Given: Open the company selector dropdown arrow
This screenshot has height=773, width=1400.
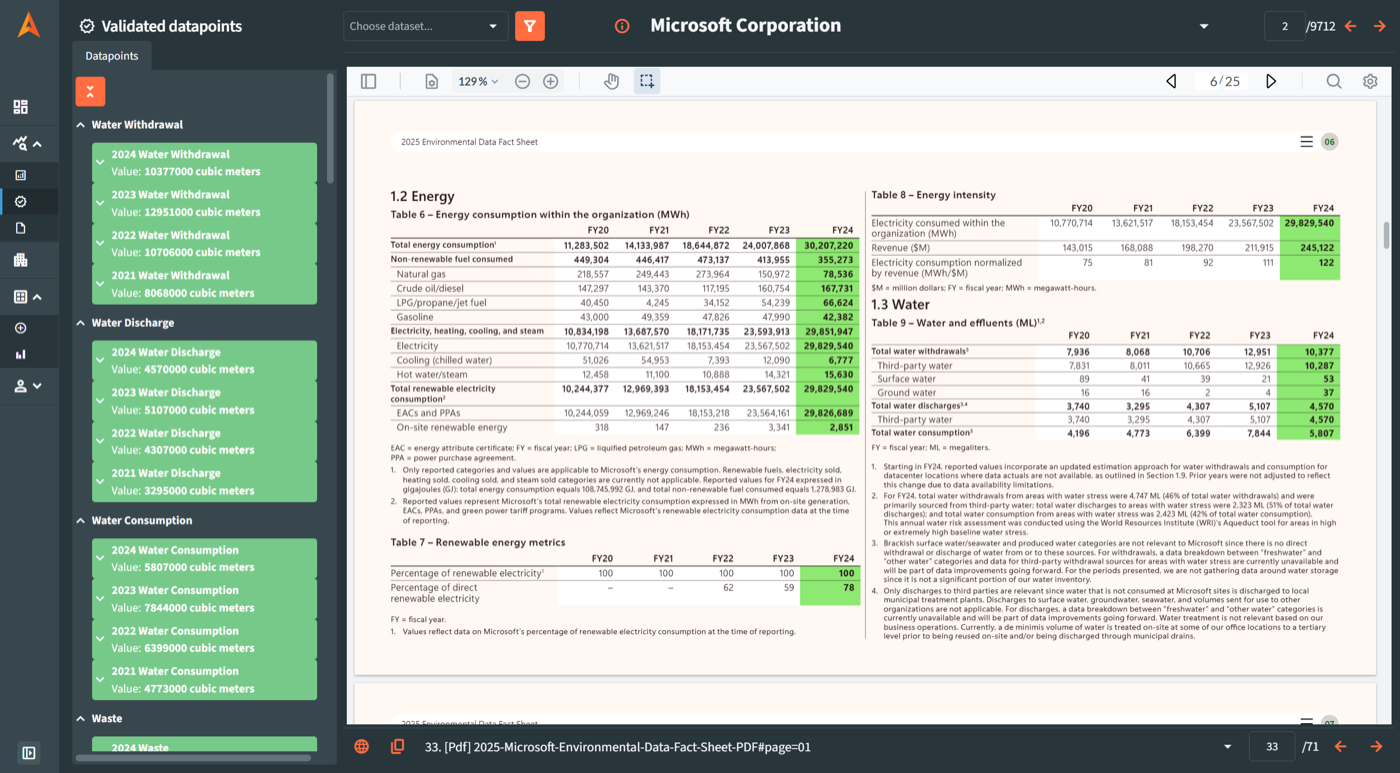Looking at the screenshot, I should click(x=1204, y=27).
